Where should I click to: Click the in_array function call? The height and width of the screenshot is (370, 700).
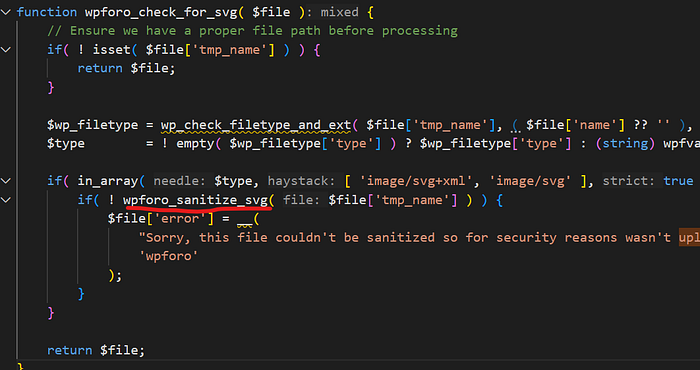[107, 181]
